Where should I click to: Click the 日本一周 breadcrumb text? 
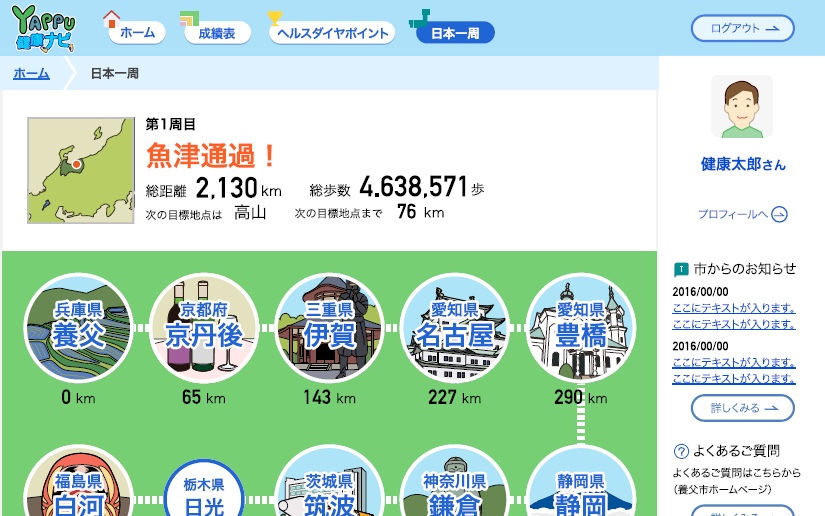click(x=115, y=73)
